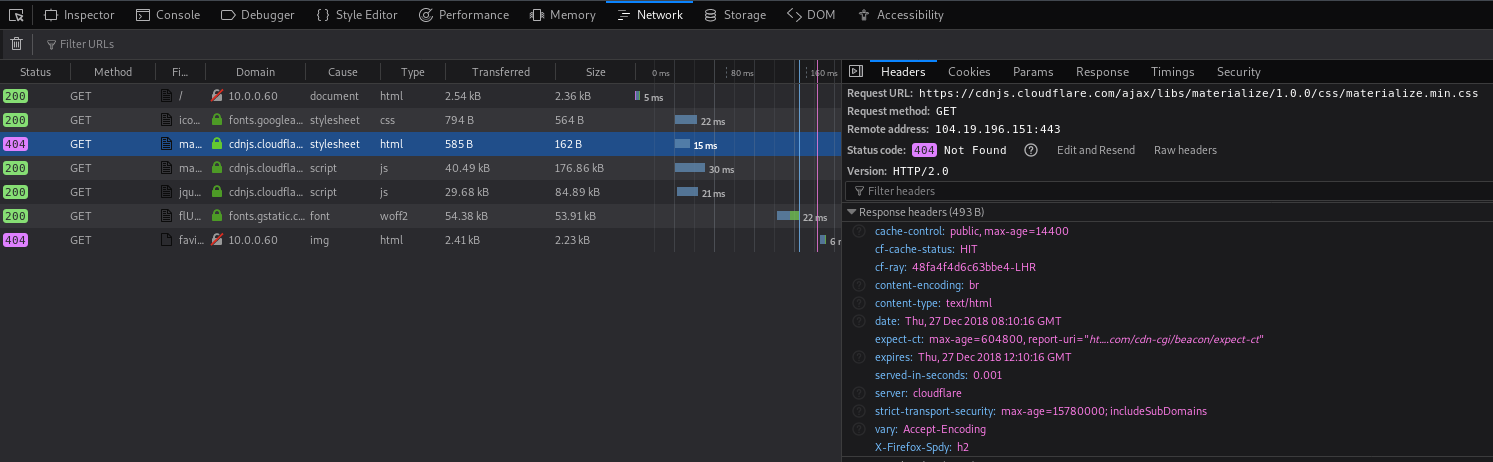Sort requests by the Type column header

point(413,72)
